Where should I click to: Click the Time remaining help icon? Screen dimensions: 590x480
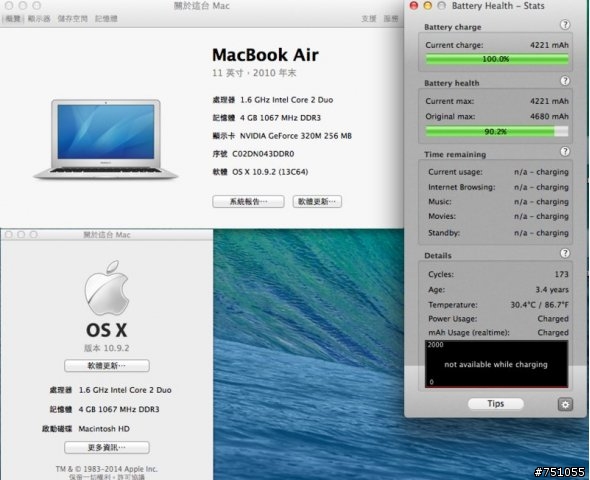click(x=565, y=152)
